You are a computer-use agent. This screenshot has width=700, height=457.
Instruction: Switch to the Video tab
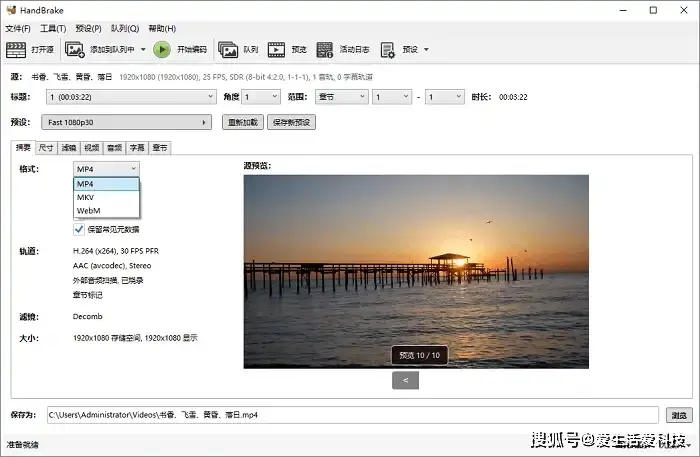point(92,148)
